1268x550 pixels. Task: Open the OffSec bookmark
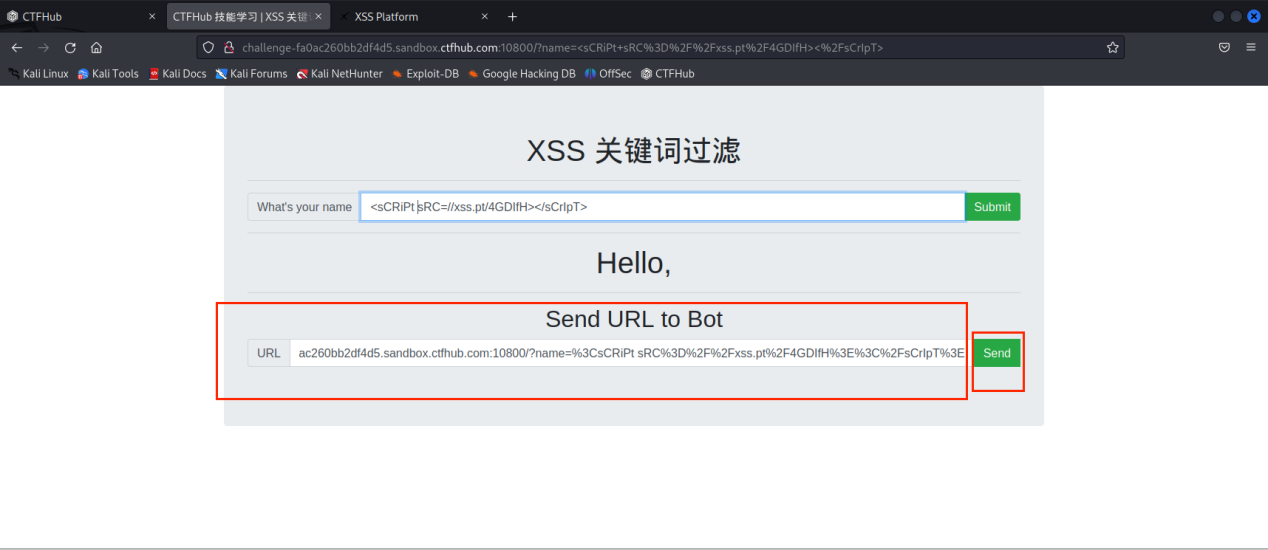point(608,73)
